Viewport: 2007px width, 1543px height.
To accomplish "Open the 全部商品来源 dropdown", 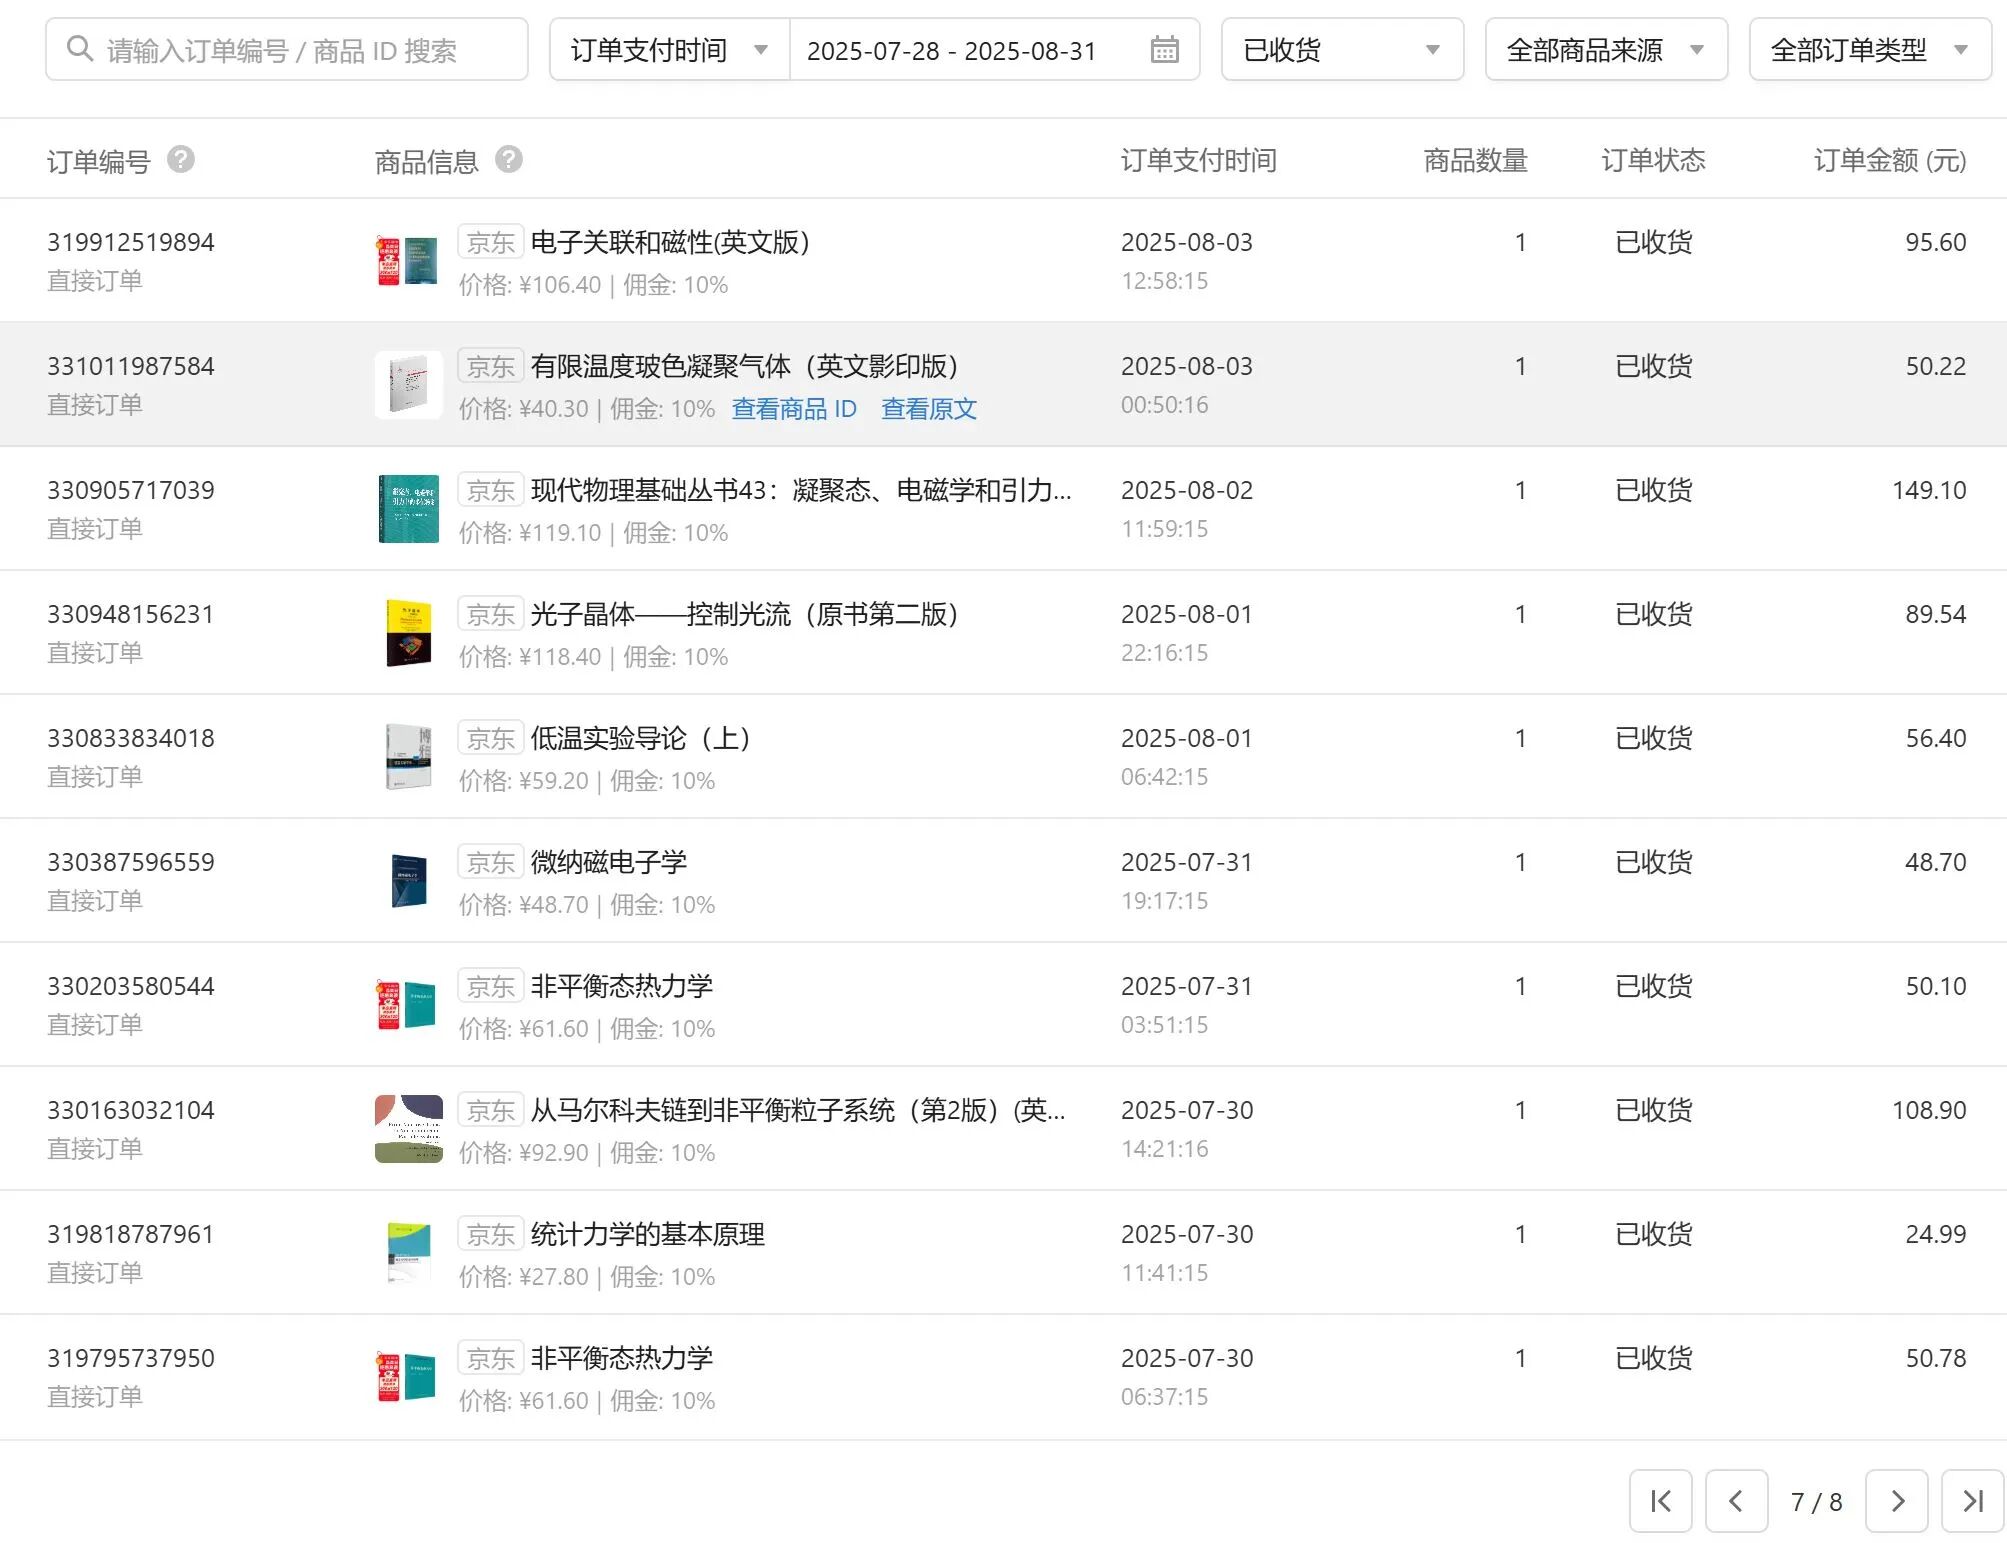I will (x=1605, y=49).
